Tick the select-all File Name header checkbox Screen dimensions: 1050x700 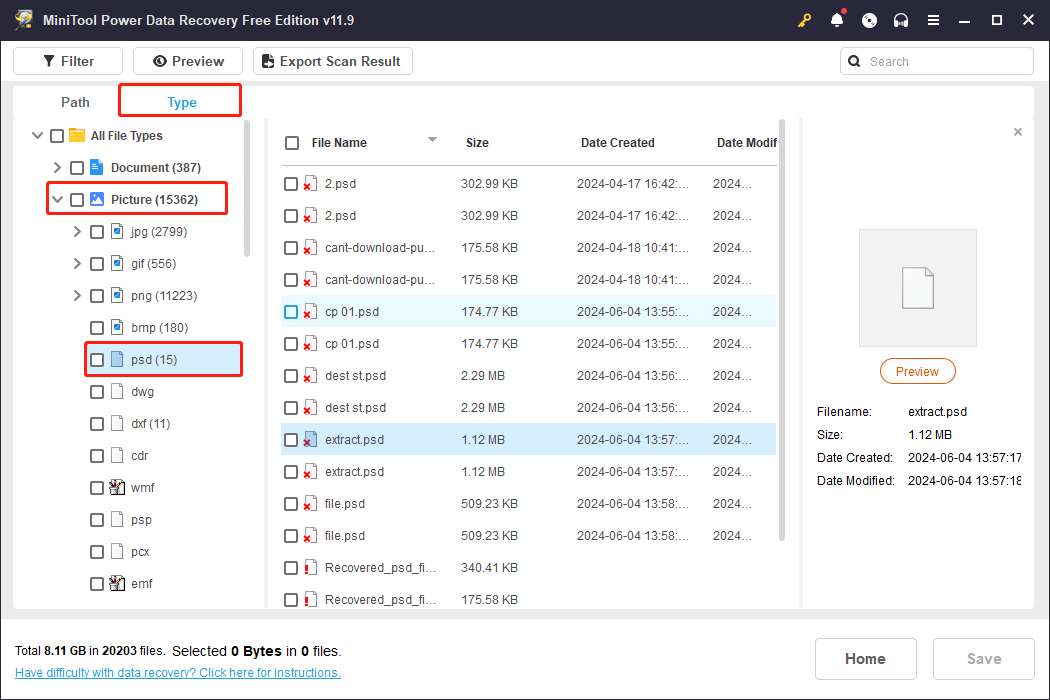pyautogui.click(x=292, y=143)
